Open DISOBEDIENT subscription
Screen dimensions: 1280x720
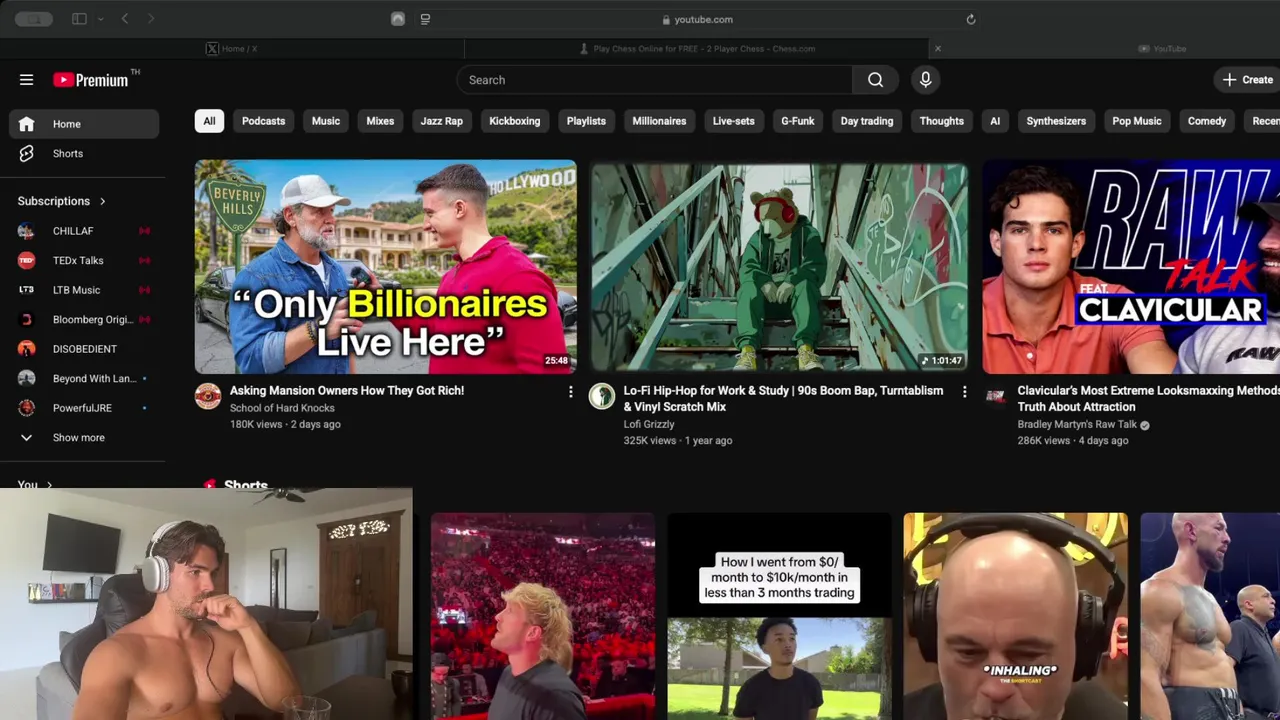point(84,349)
